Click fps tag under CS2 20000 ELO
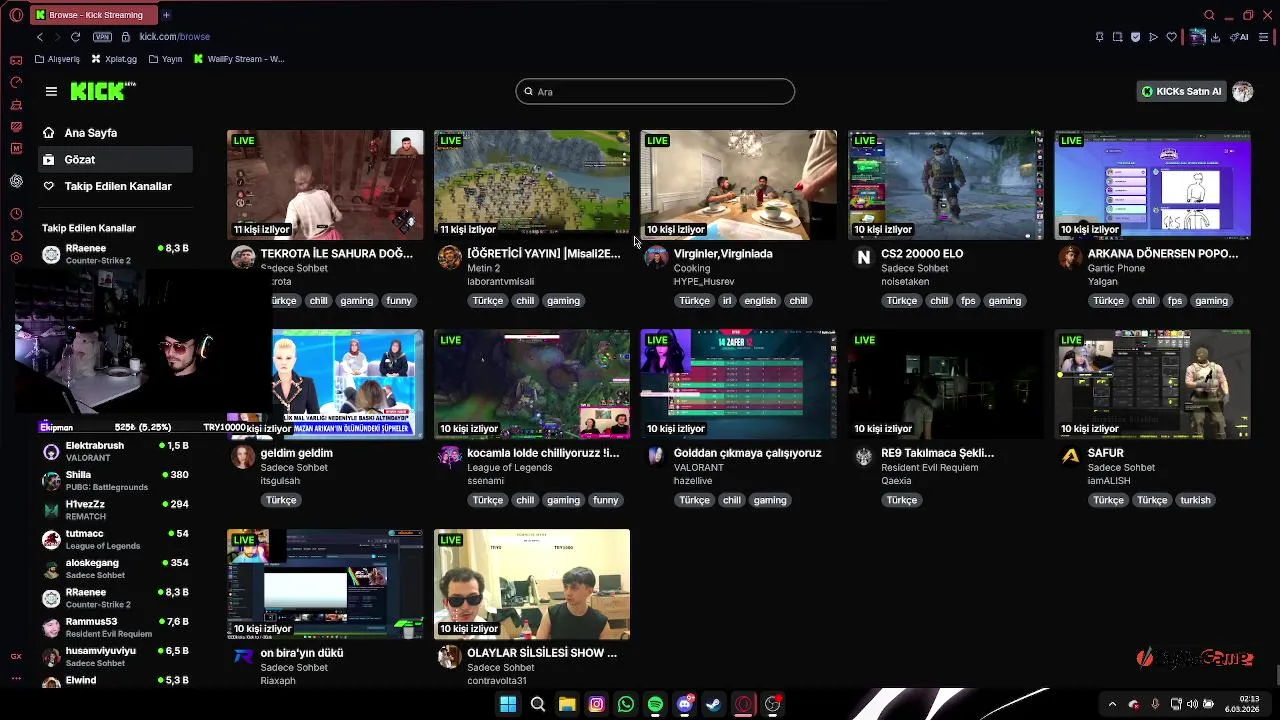 tap(968, 300)
